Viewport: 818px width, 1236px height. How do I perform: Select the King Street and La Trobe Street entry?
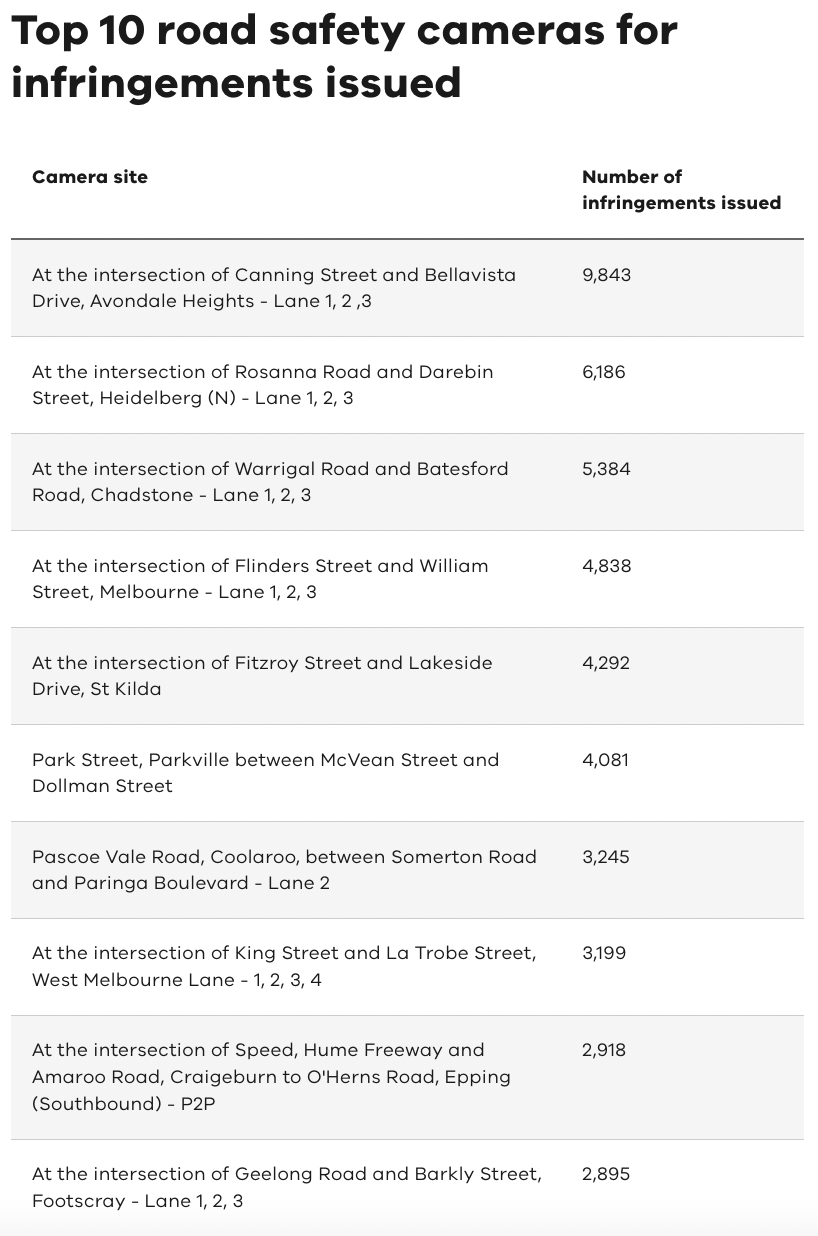pyautogui.click(x=284, y=967)
